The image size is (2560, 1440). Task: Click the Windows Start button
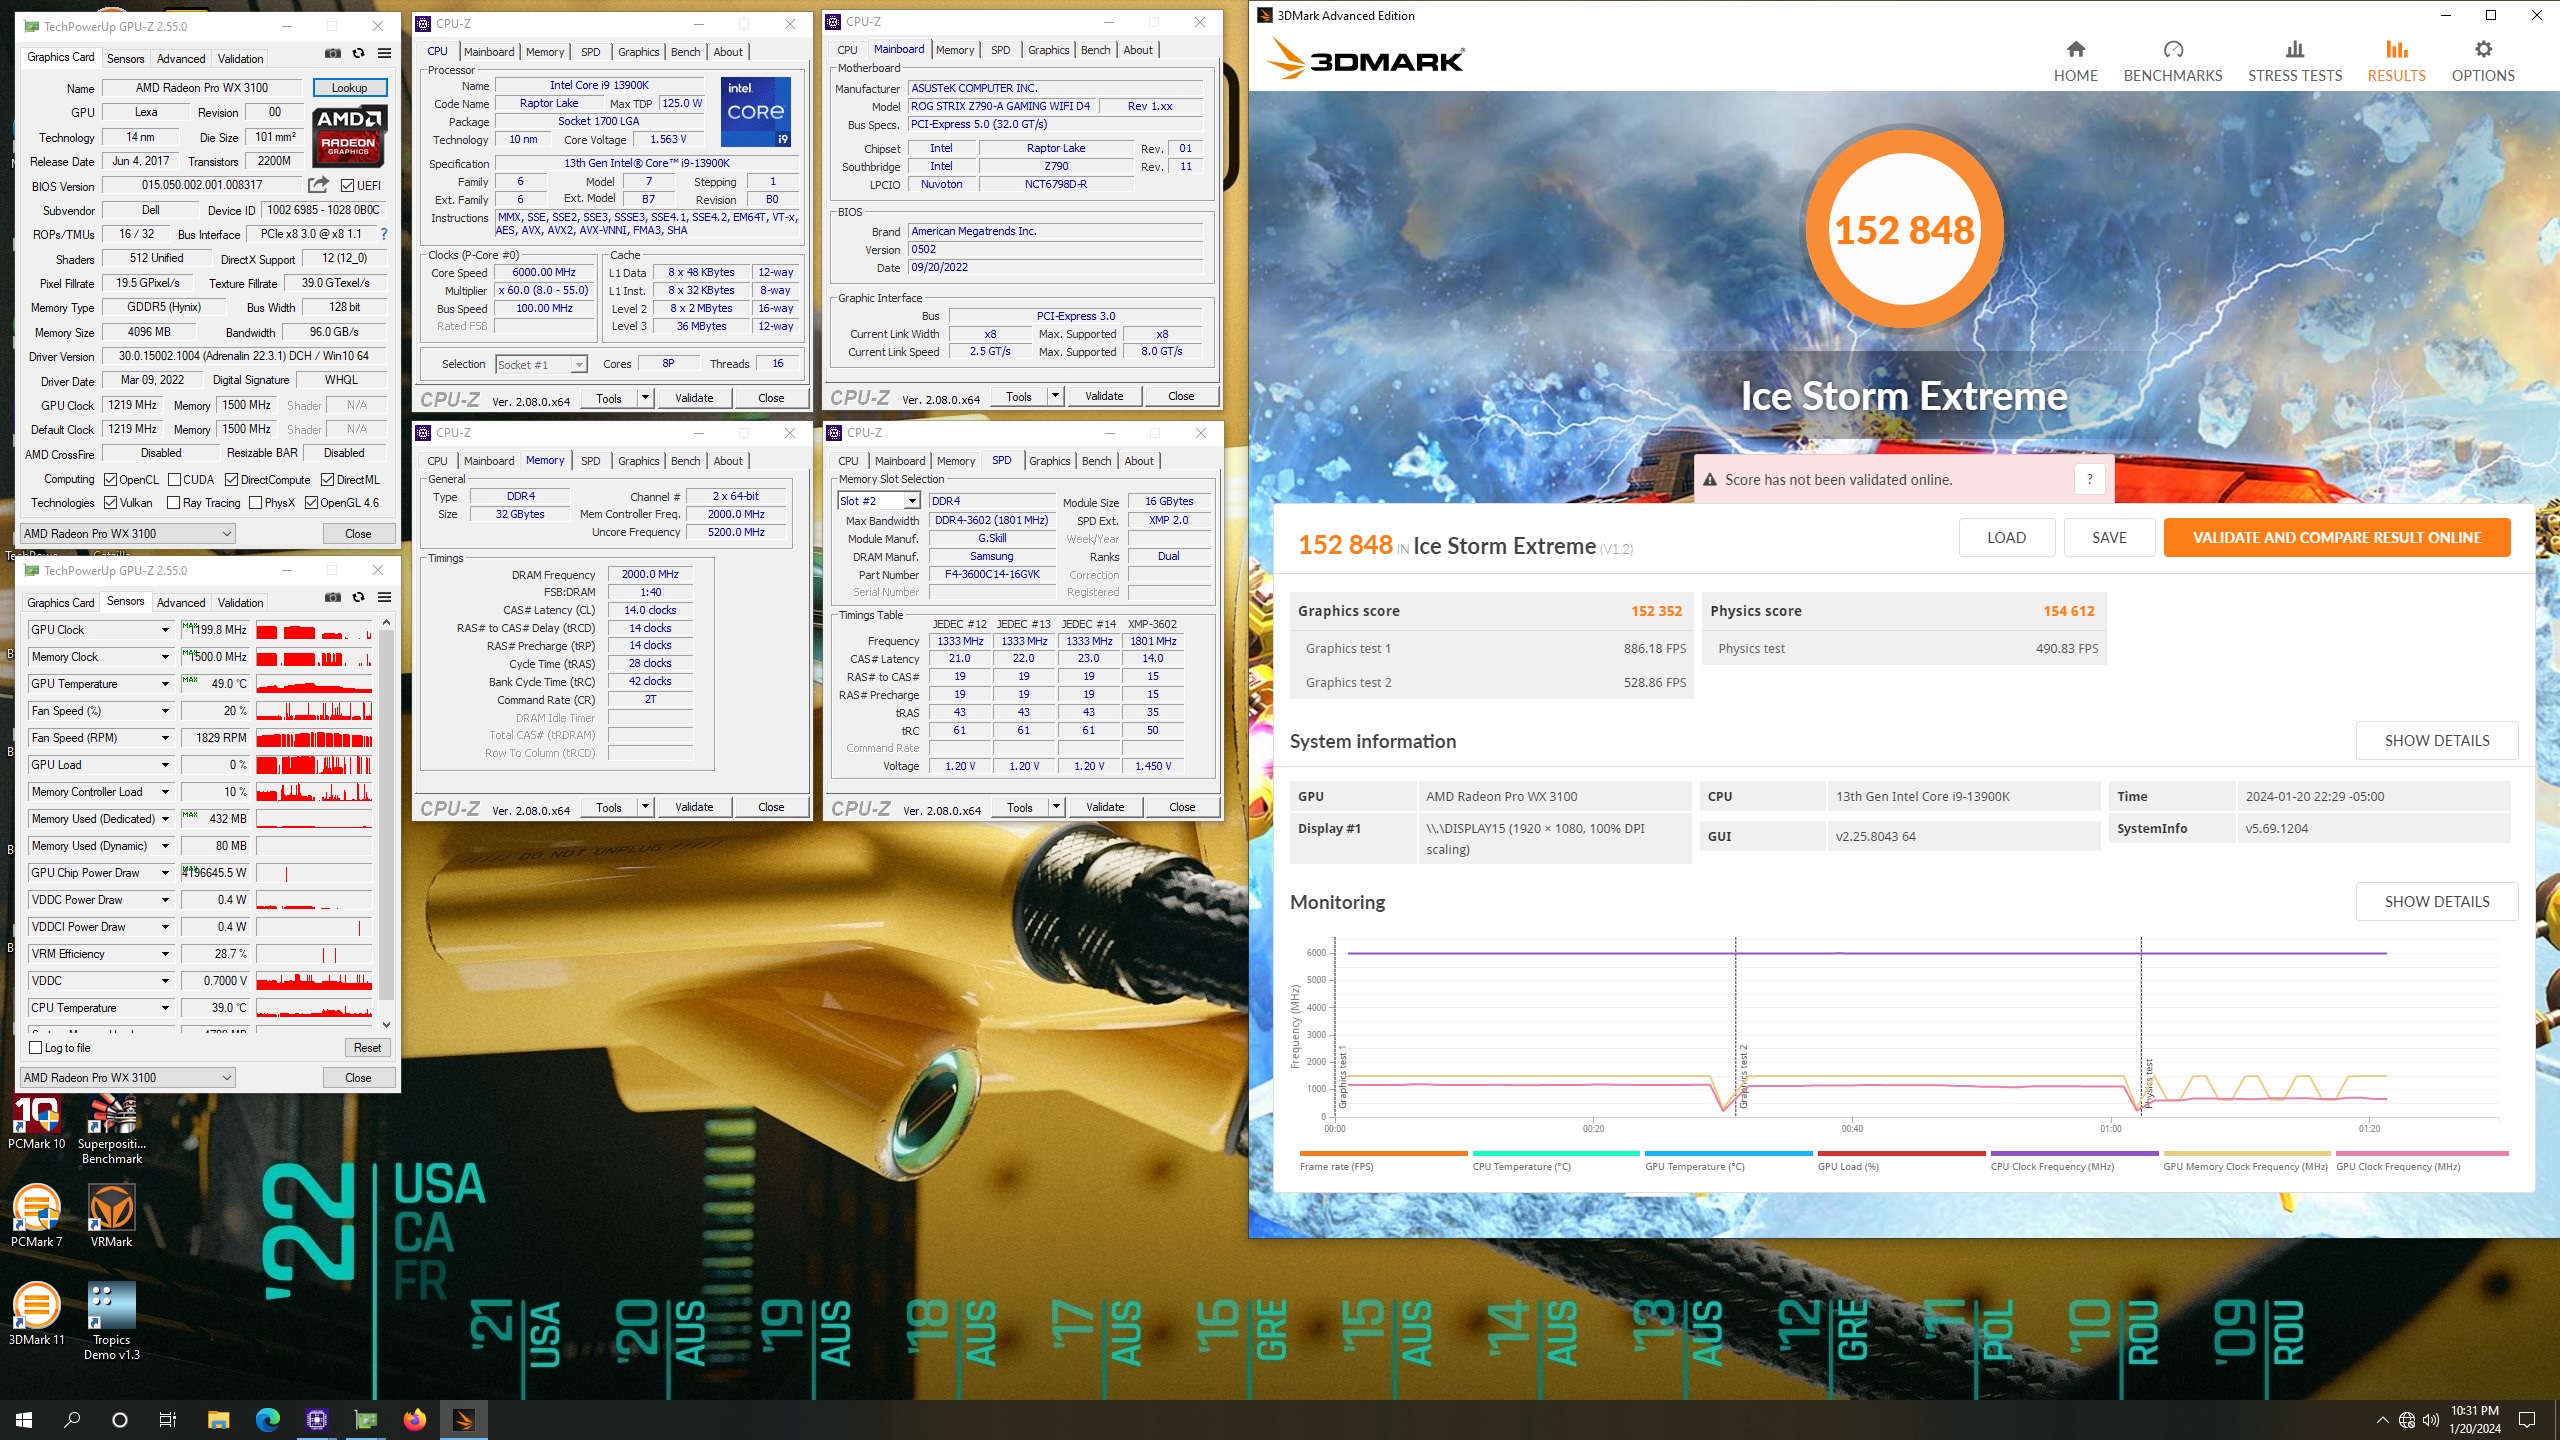tap(24, 1419)
